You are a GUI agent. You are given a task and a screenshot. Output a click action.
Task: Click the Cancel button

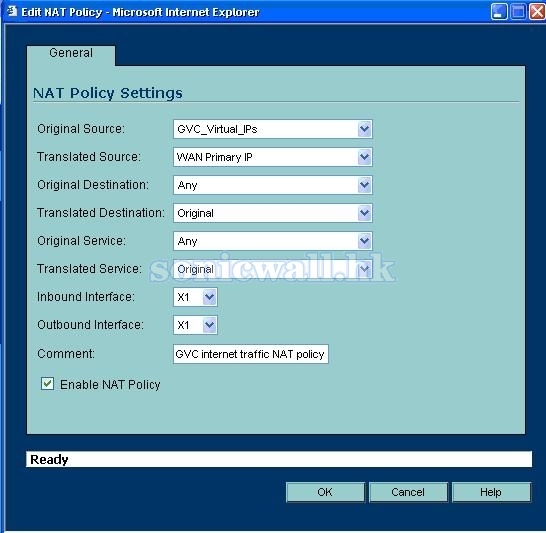[408, 492]
